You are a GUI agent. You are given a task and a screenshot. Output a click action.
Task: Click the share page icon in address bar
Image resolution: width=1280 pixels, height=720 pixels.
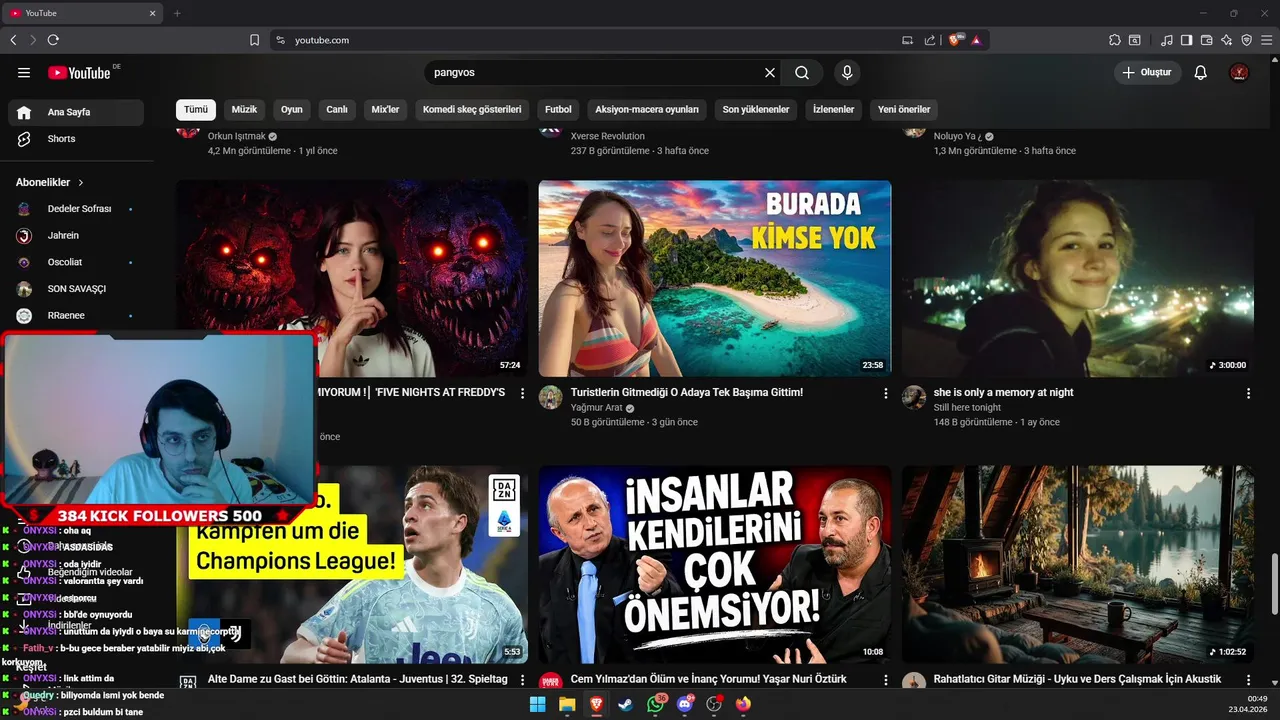point(930,40)
